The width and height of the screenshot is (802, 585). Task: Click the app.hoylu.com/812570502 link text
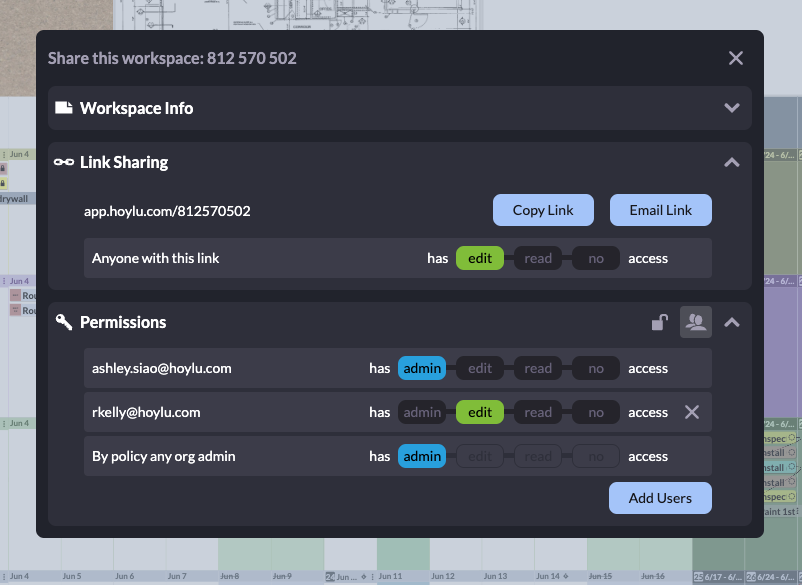coord(167,211)
